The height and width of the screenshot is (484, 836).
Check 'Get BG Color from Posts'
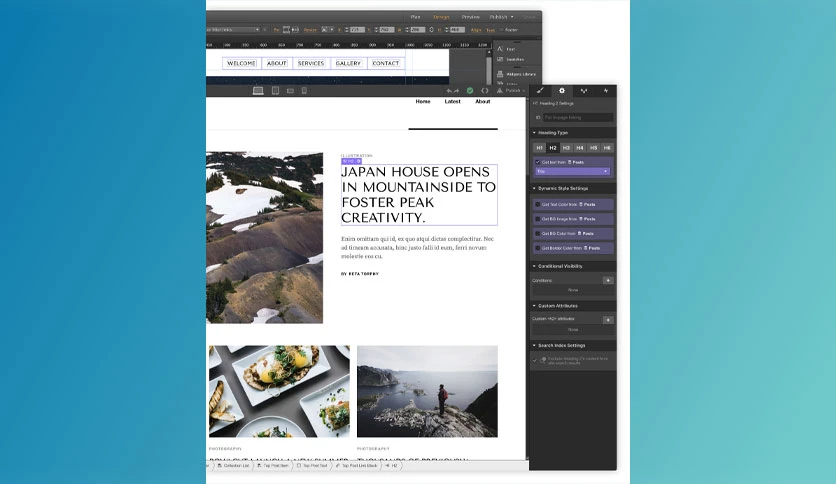tap(537, 233)
